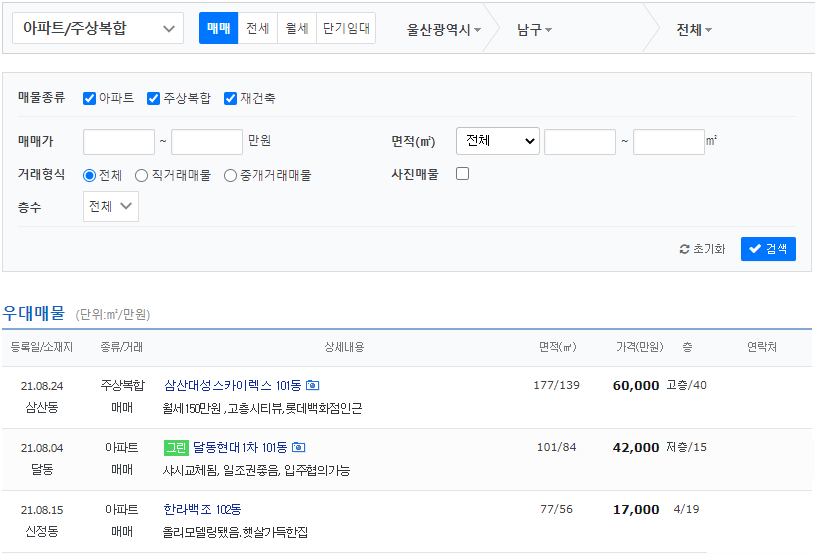Screen dimensions: 815x554
Task: Click the price 17,000
Action: [x=636, y=509]
